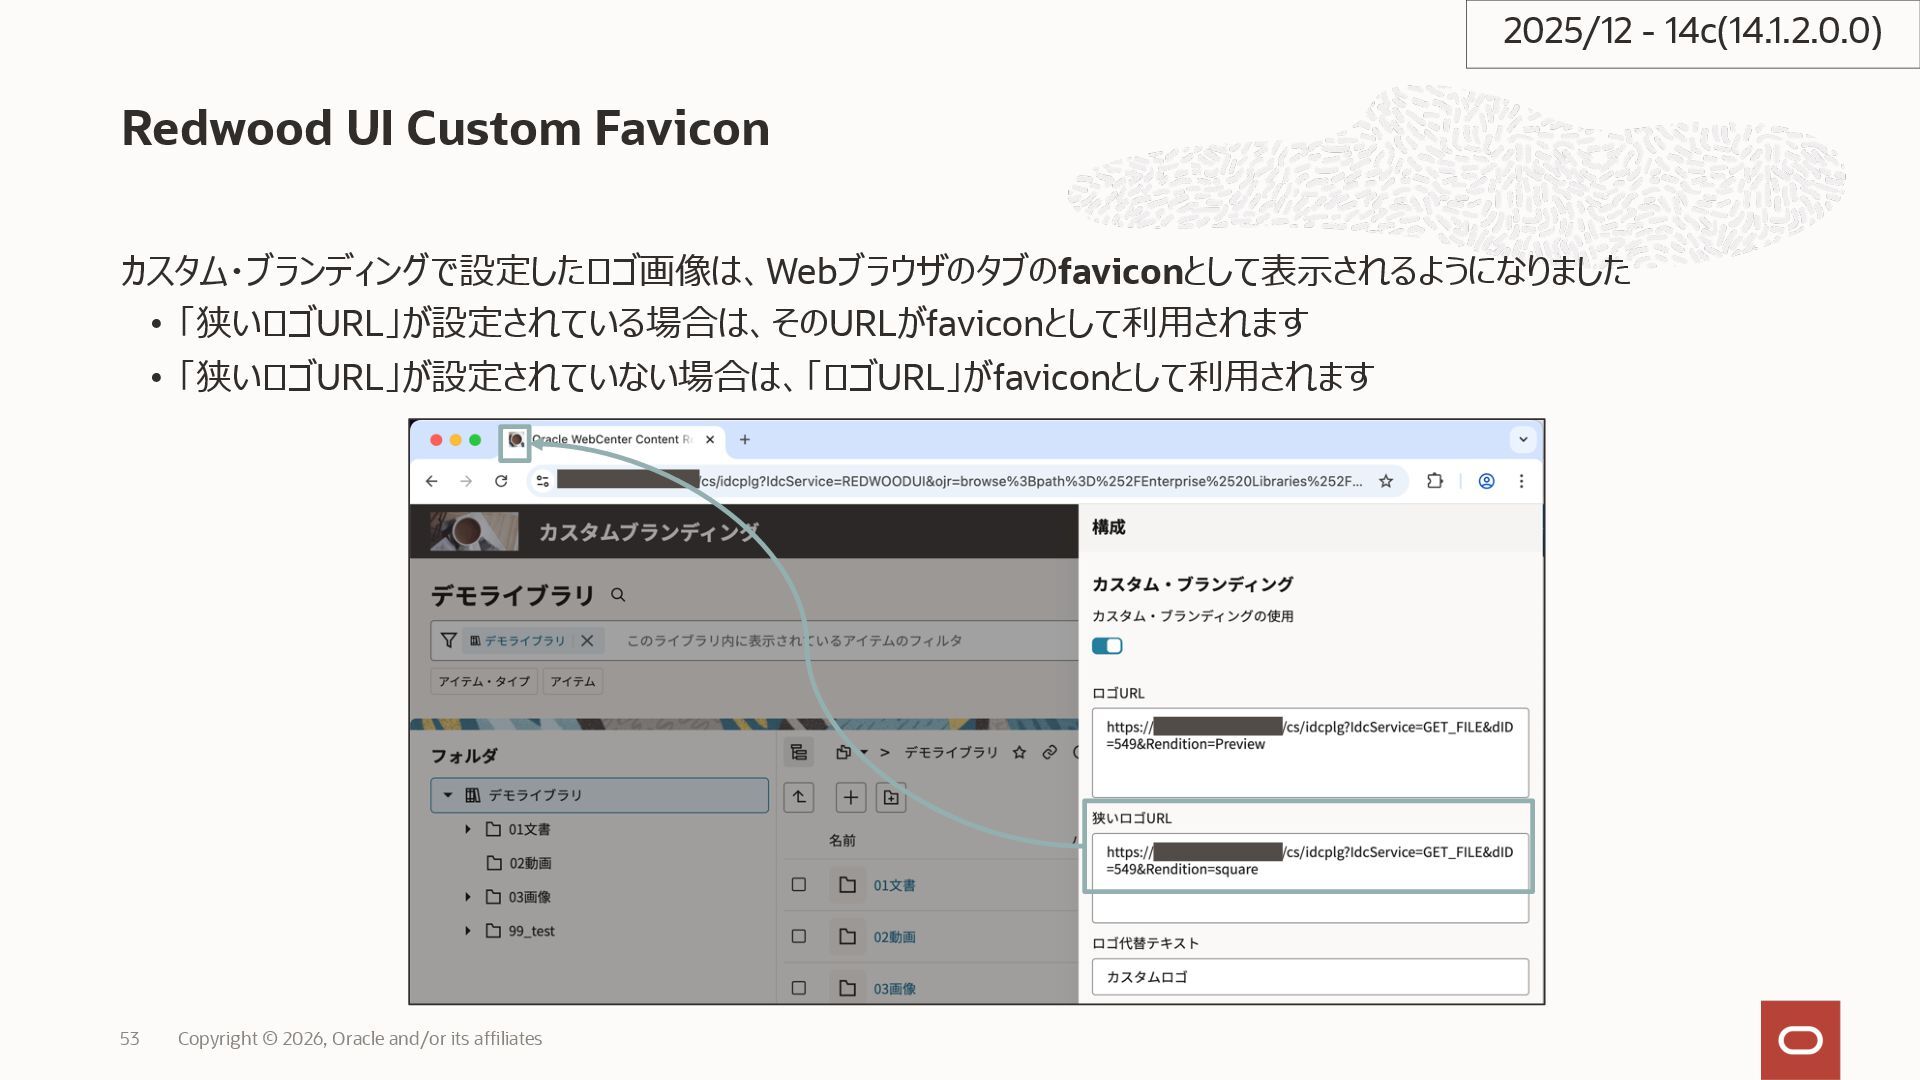Click the アイテム・タイプ filter chip
Viewport: 1920px width, 1080px height.
tap(484, 681)
